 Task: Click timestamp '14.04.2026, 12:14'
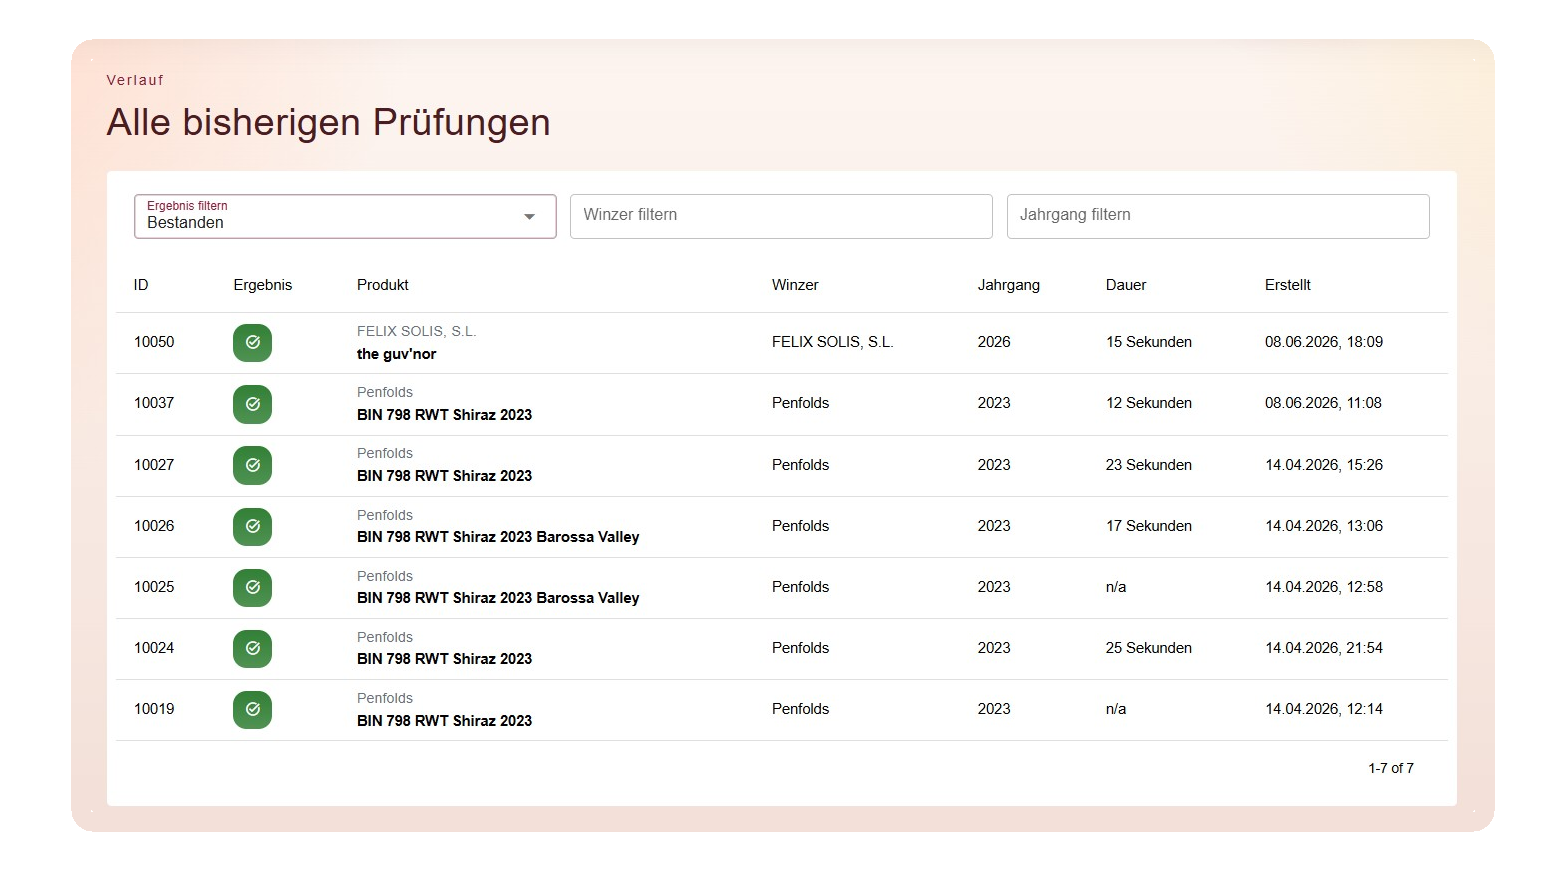point(1324,709)
